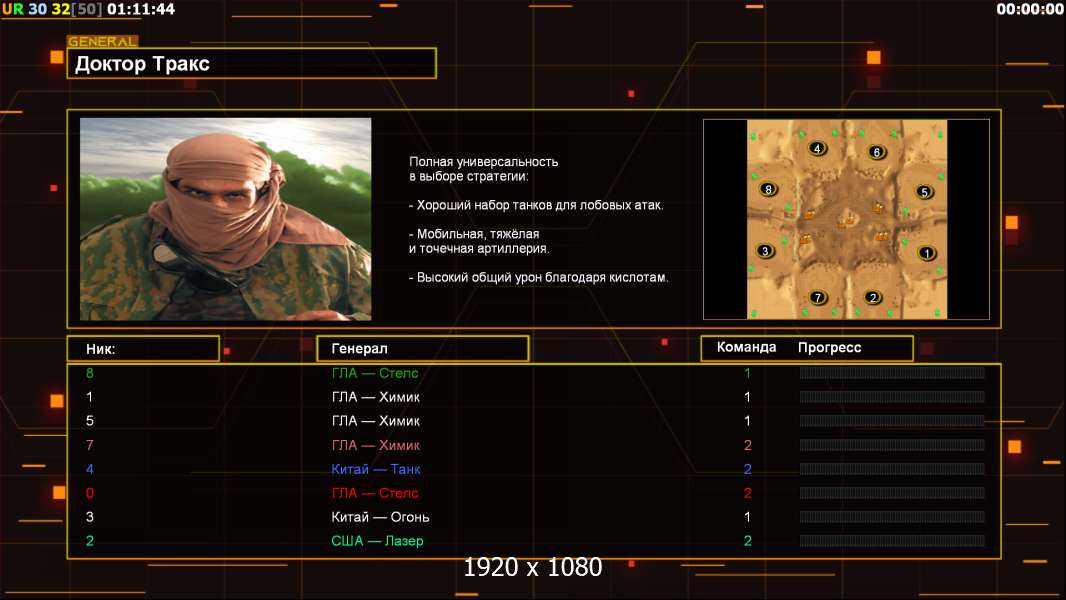Click the Китай — Огонь general entry
This screenshot has height=600, width=1066.
coord(380,517)
